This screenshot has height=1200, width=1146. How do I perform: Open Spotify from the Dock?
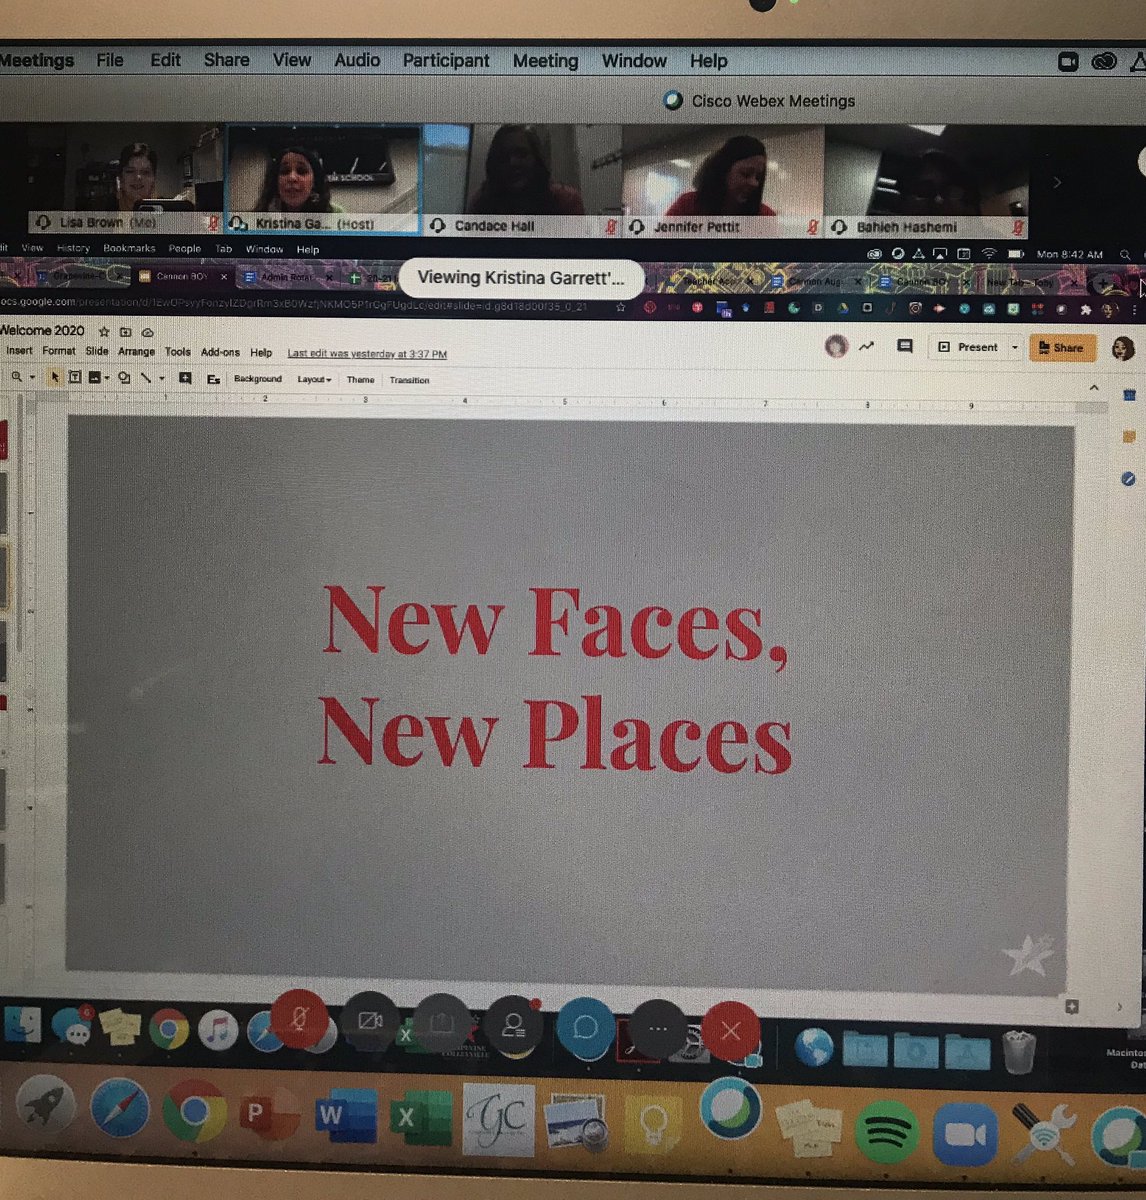(x=886, y=1131)
